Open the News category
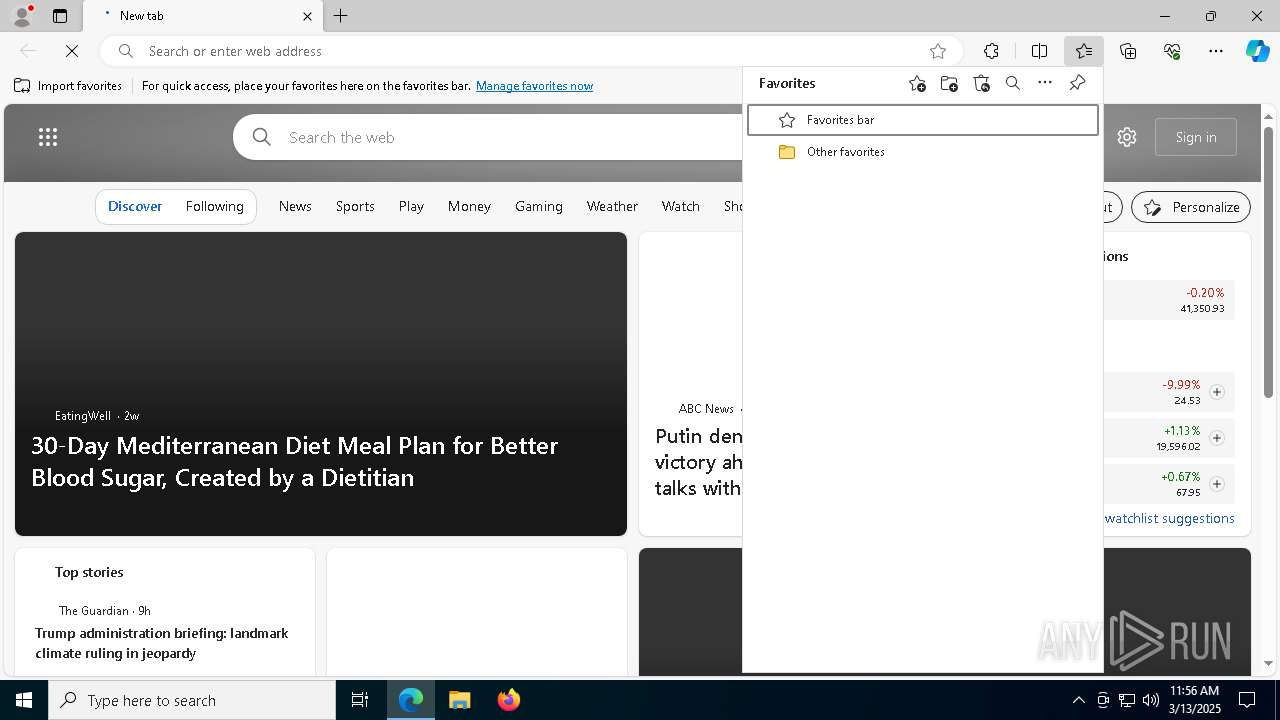The width and height of the screenshot is (1280, 720). [295, 206]
